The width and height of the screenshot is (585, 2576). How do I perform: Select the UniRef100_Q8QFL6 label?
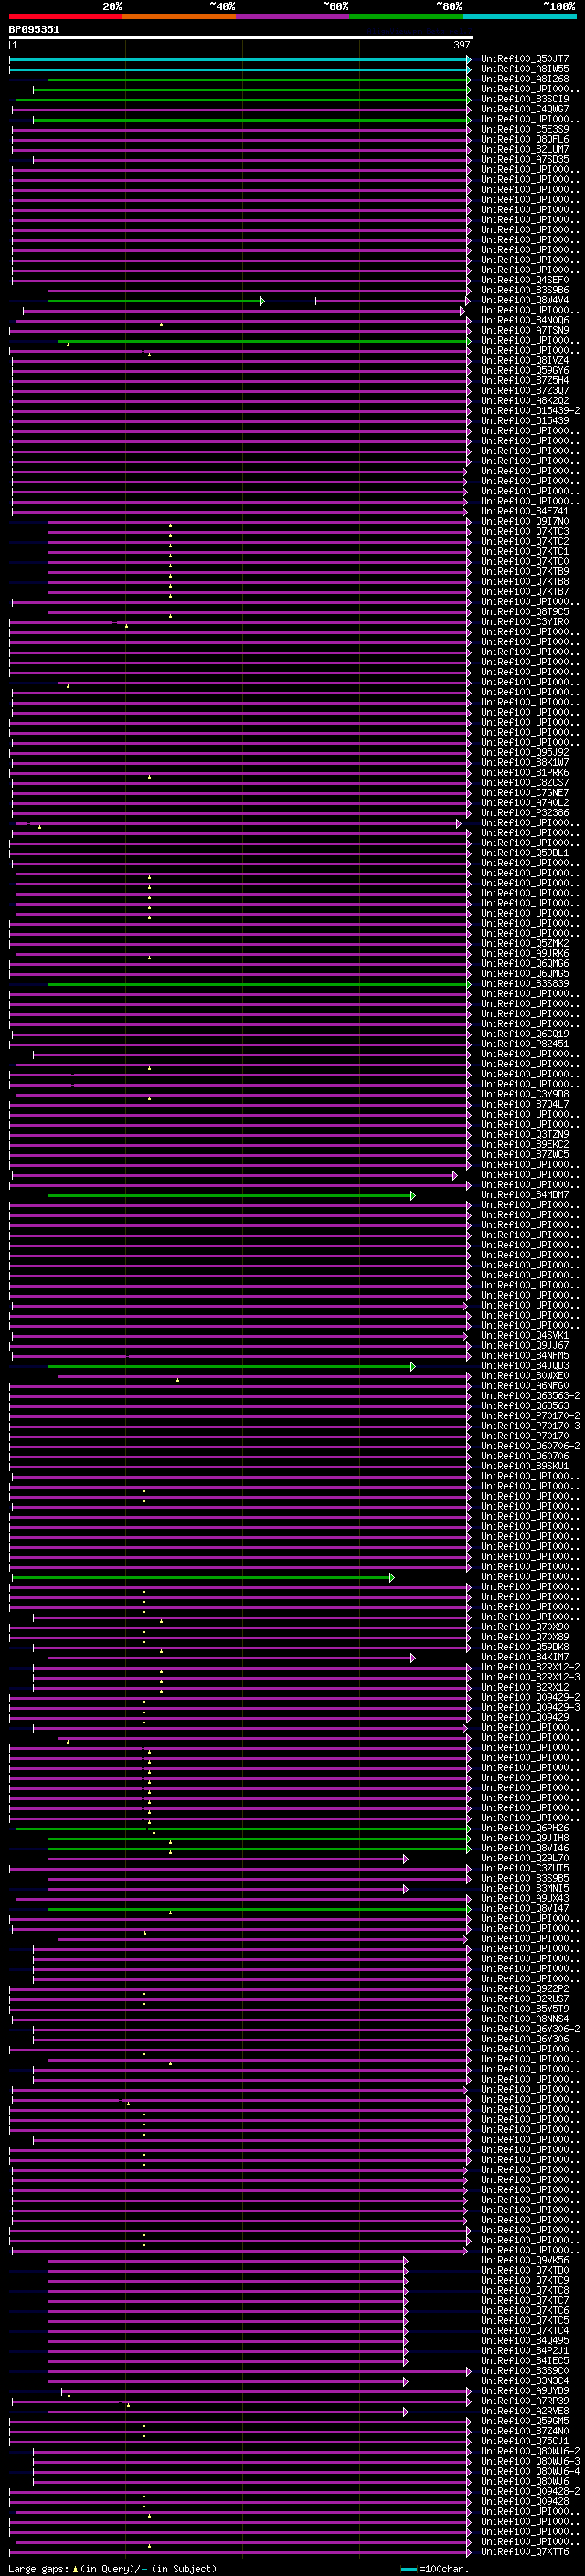(x=525, y=140)
